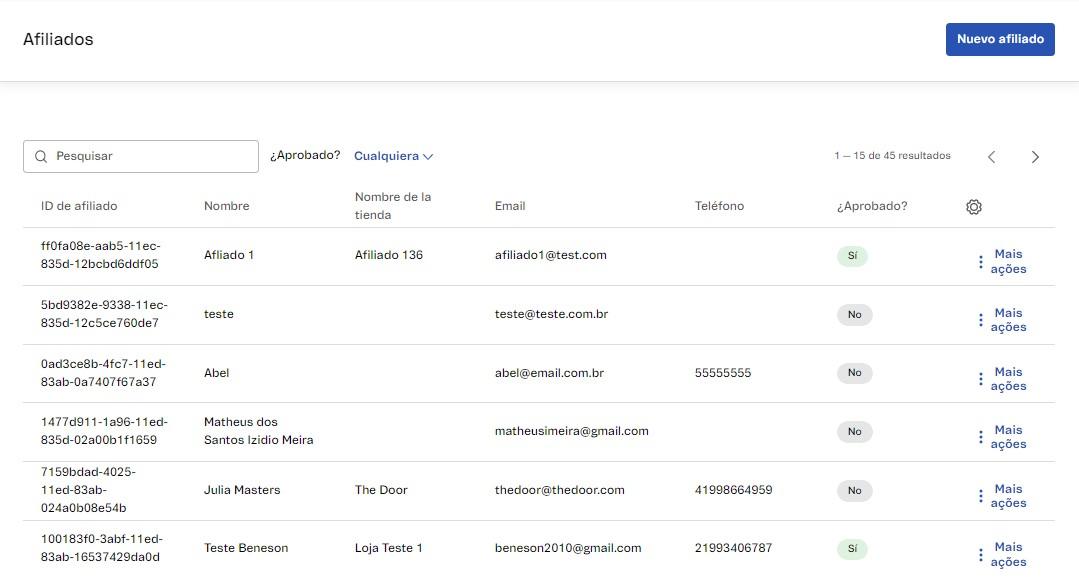
Task: Click the Nuevo afiliado button
Action: [1000, 39]
